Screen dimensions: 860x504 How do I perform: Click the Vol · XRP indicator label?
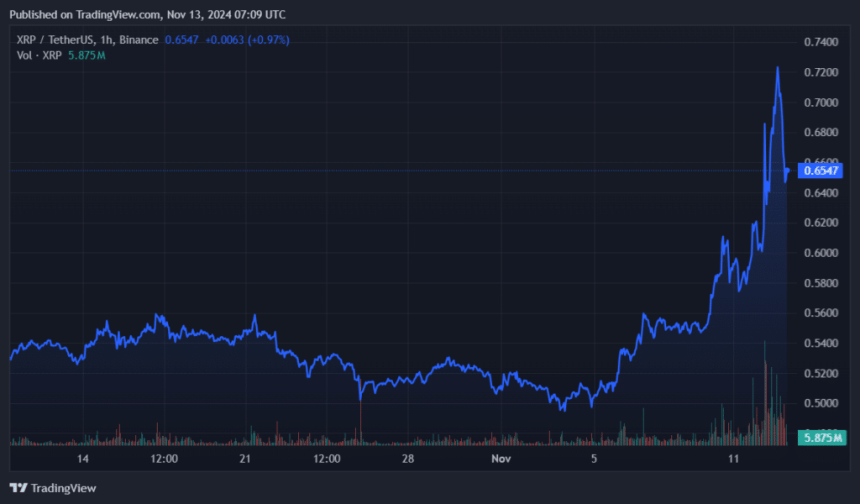point(37,55)
